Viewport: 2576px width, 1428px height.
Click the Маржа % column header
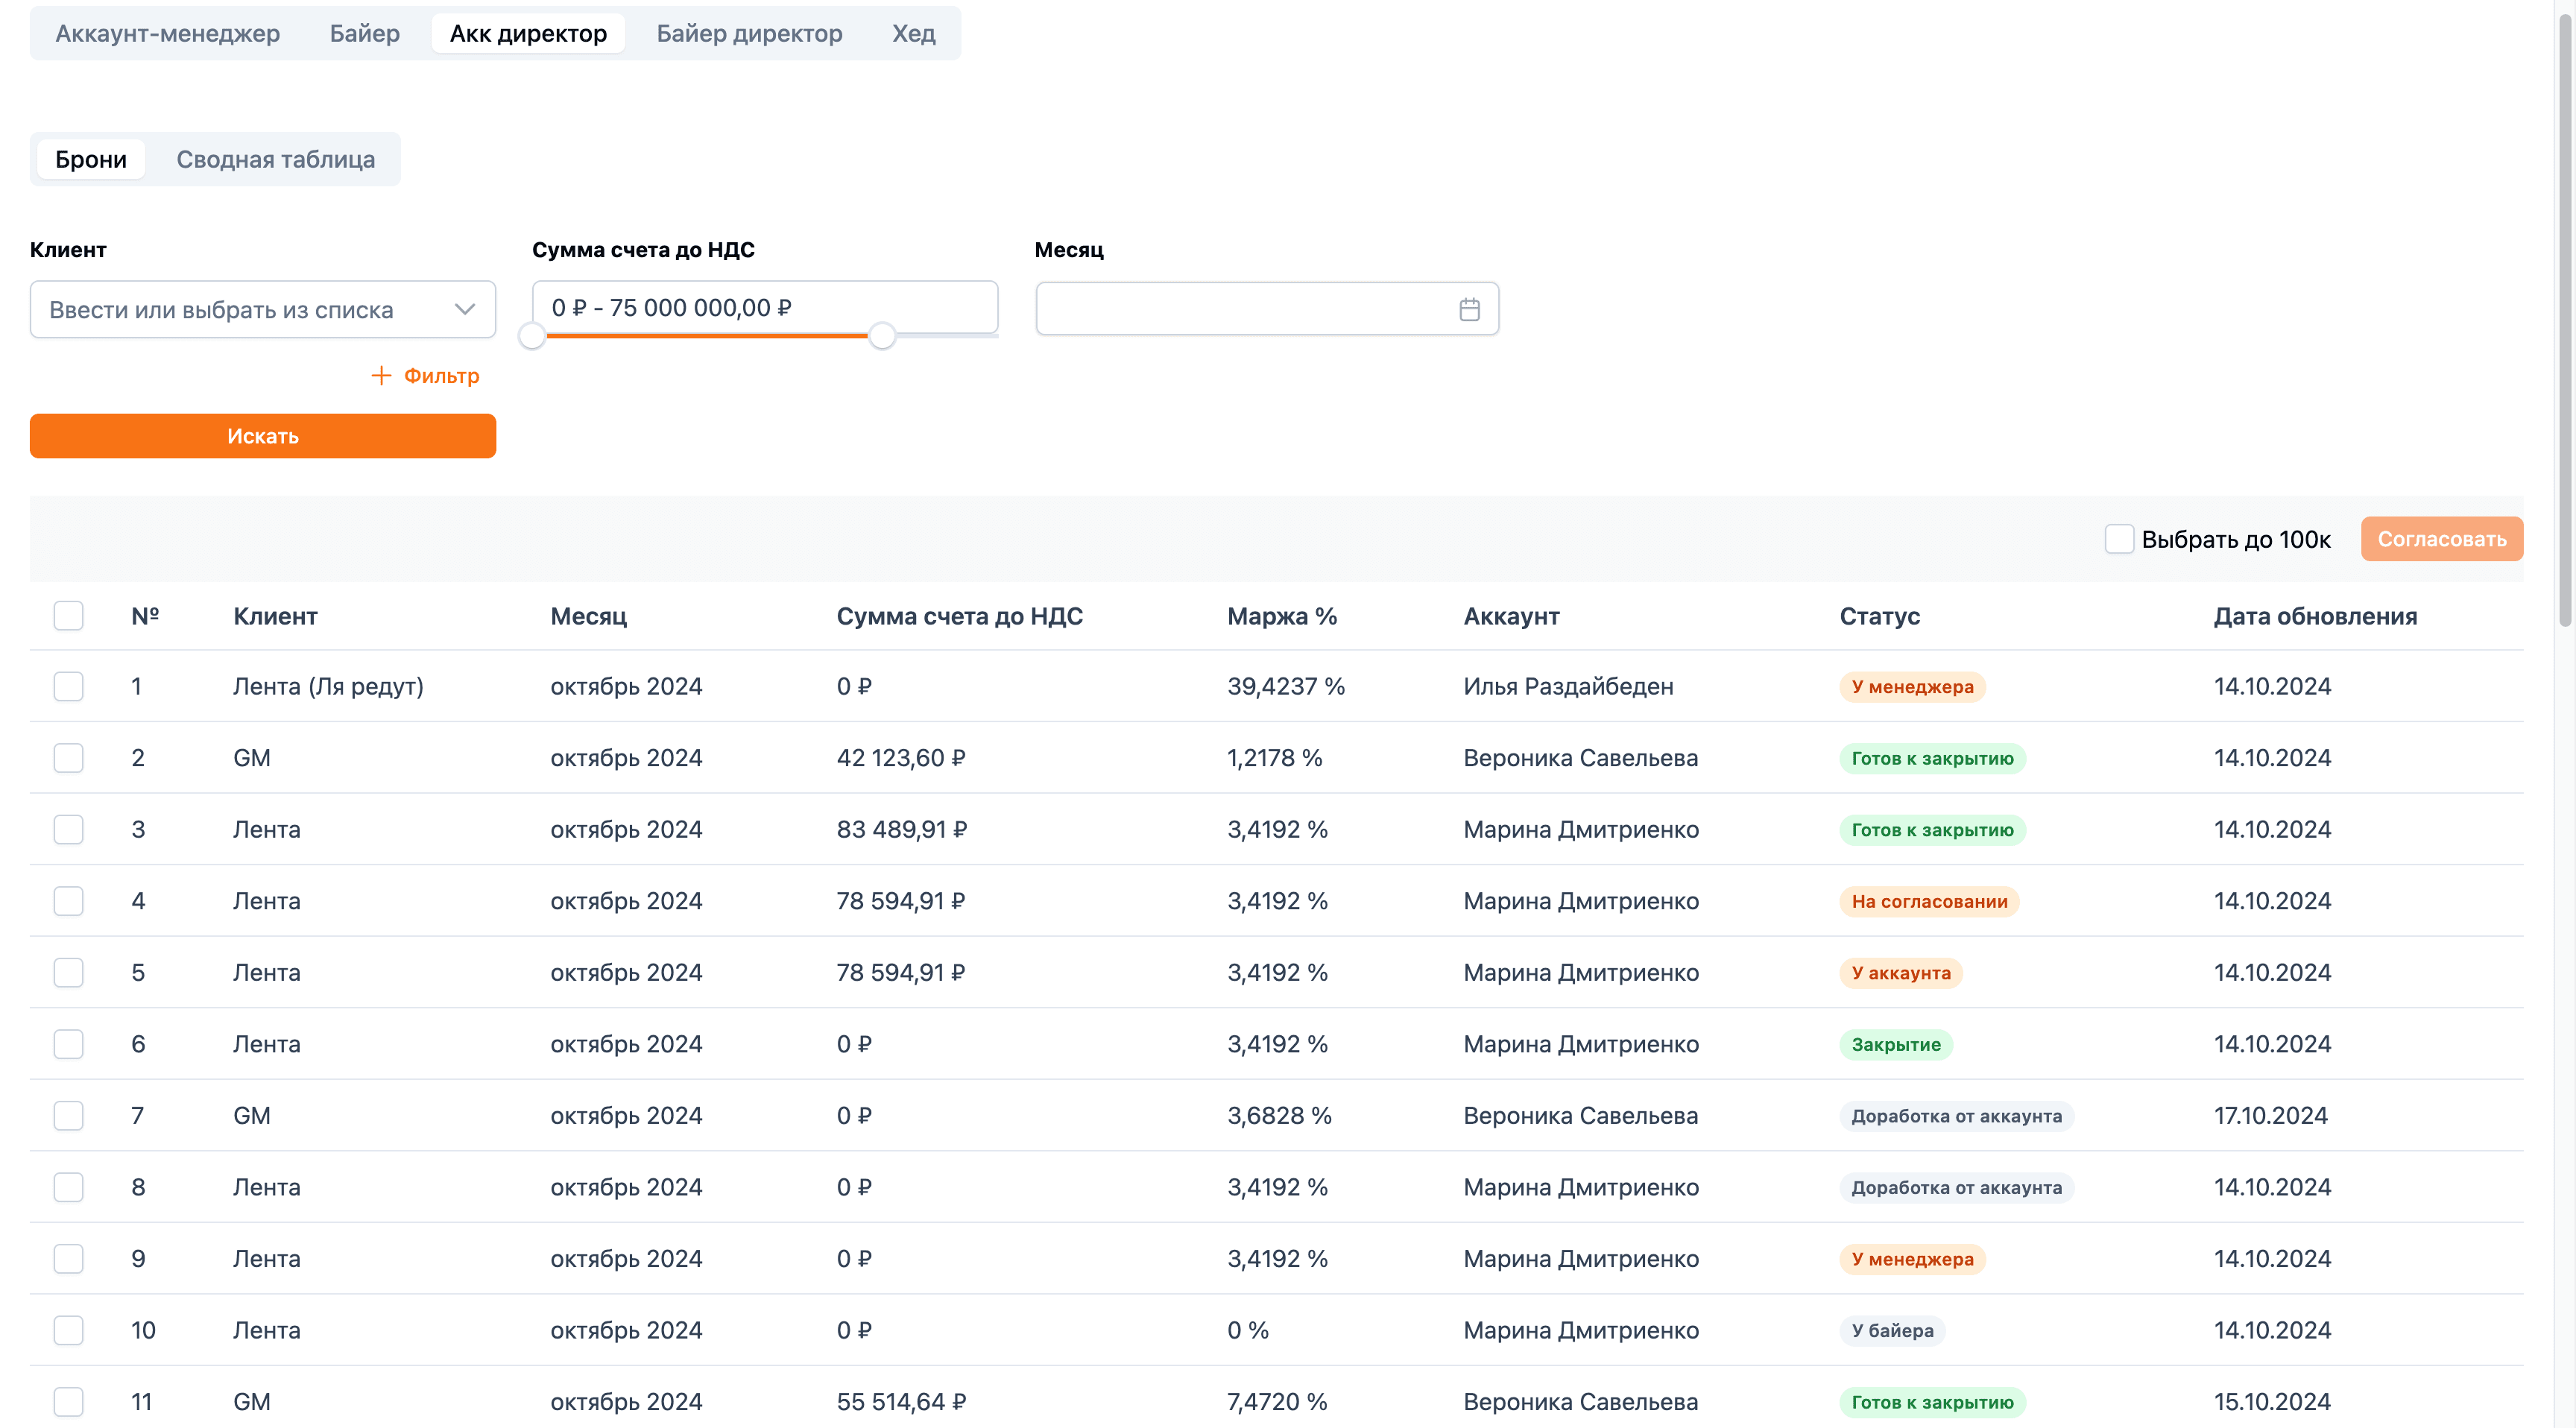point(1282,616)
